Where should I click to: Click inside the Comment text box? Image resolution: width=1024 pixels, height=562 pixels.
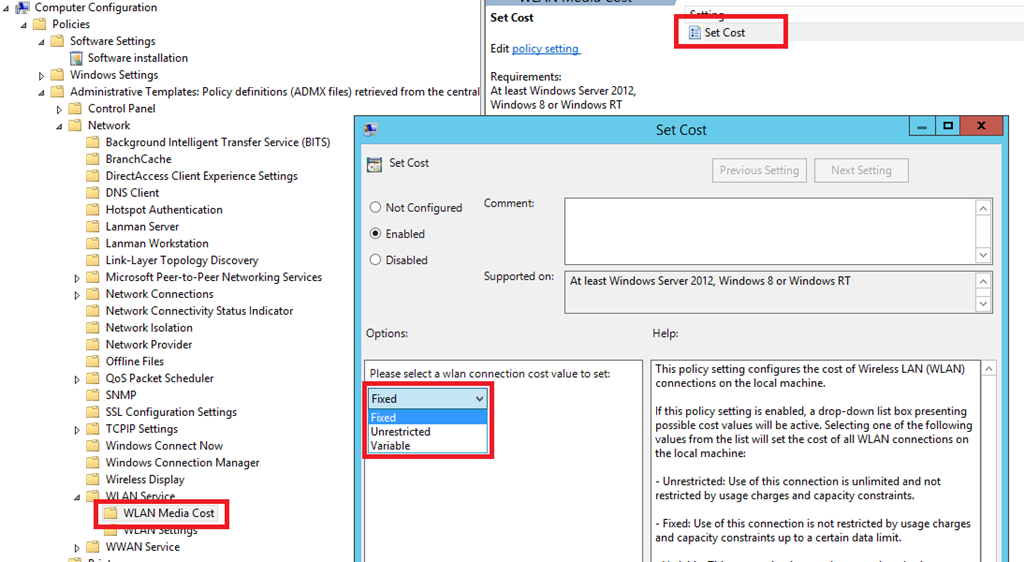tap(768, 230)
